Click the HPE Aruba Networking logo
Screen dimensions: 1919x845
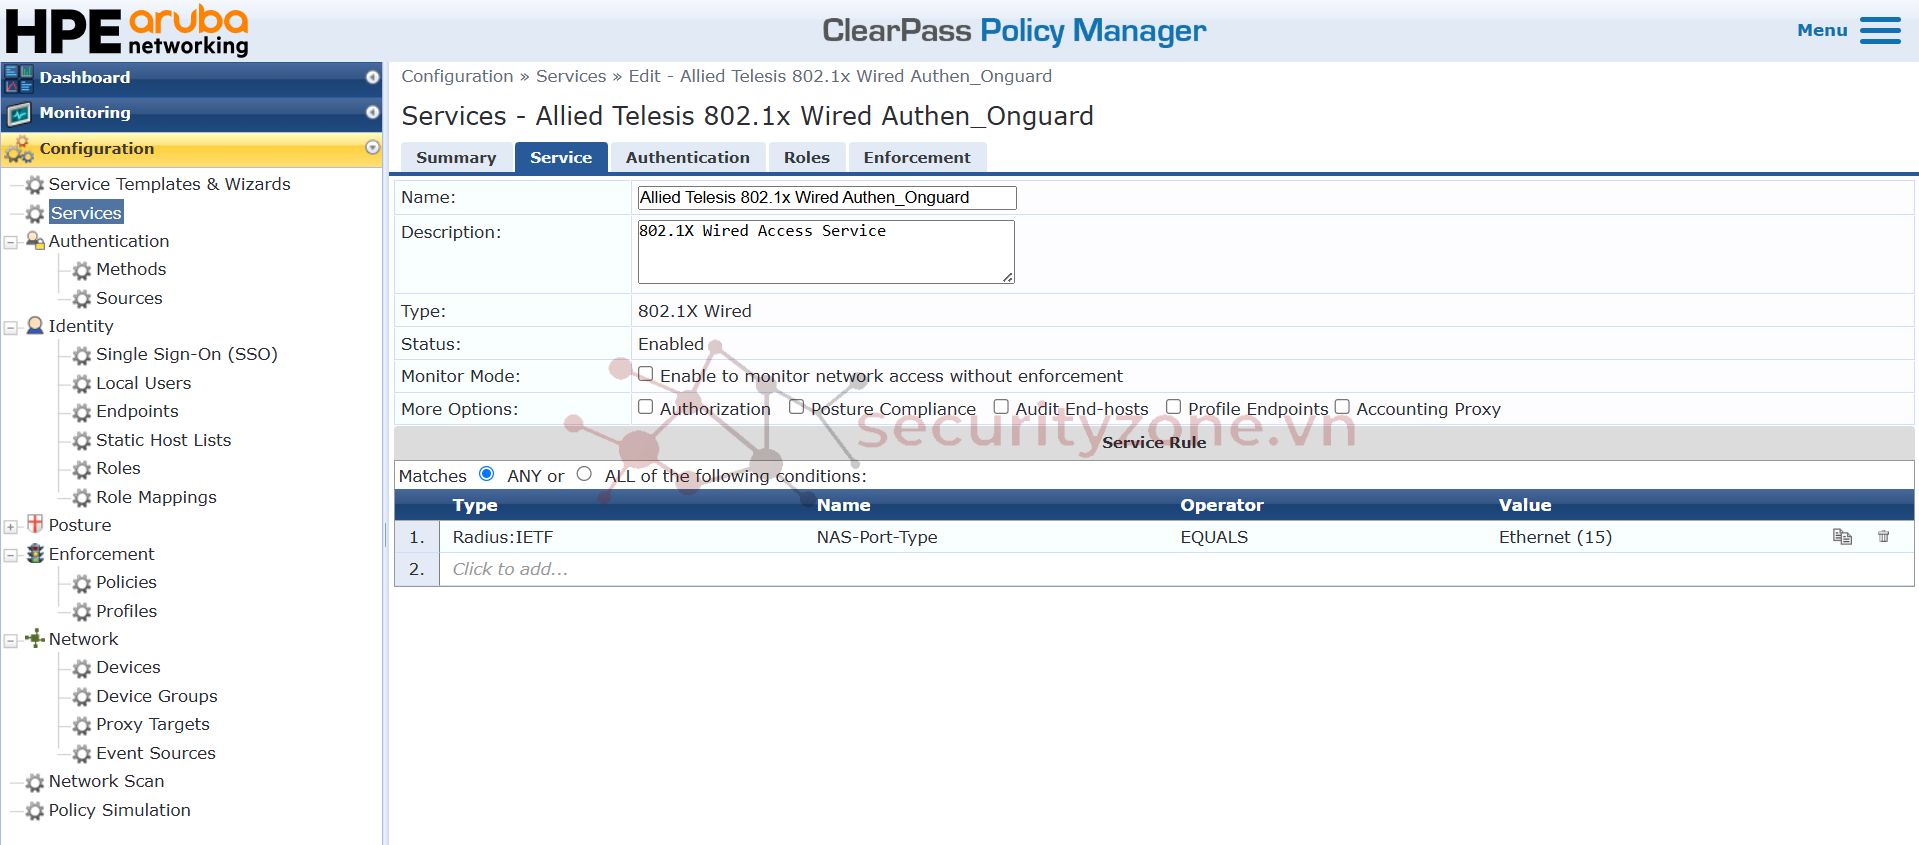(x=127, y=30)
